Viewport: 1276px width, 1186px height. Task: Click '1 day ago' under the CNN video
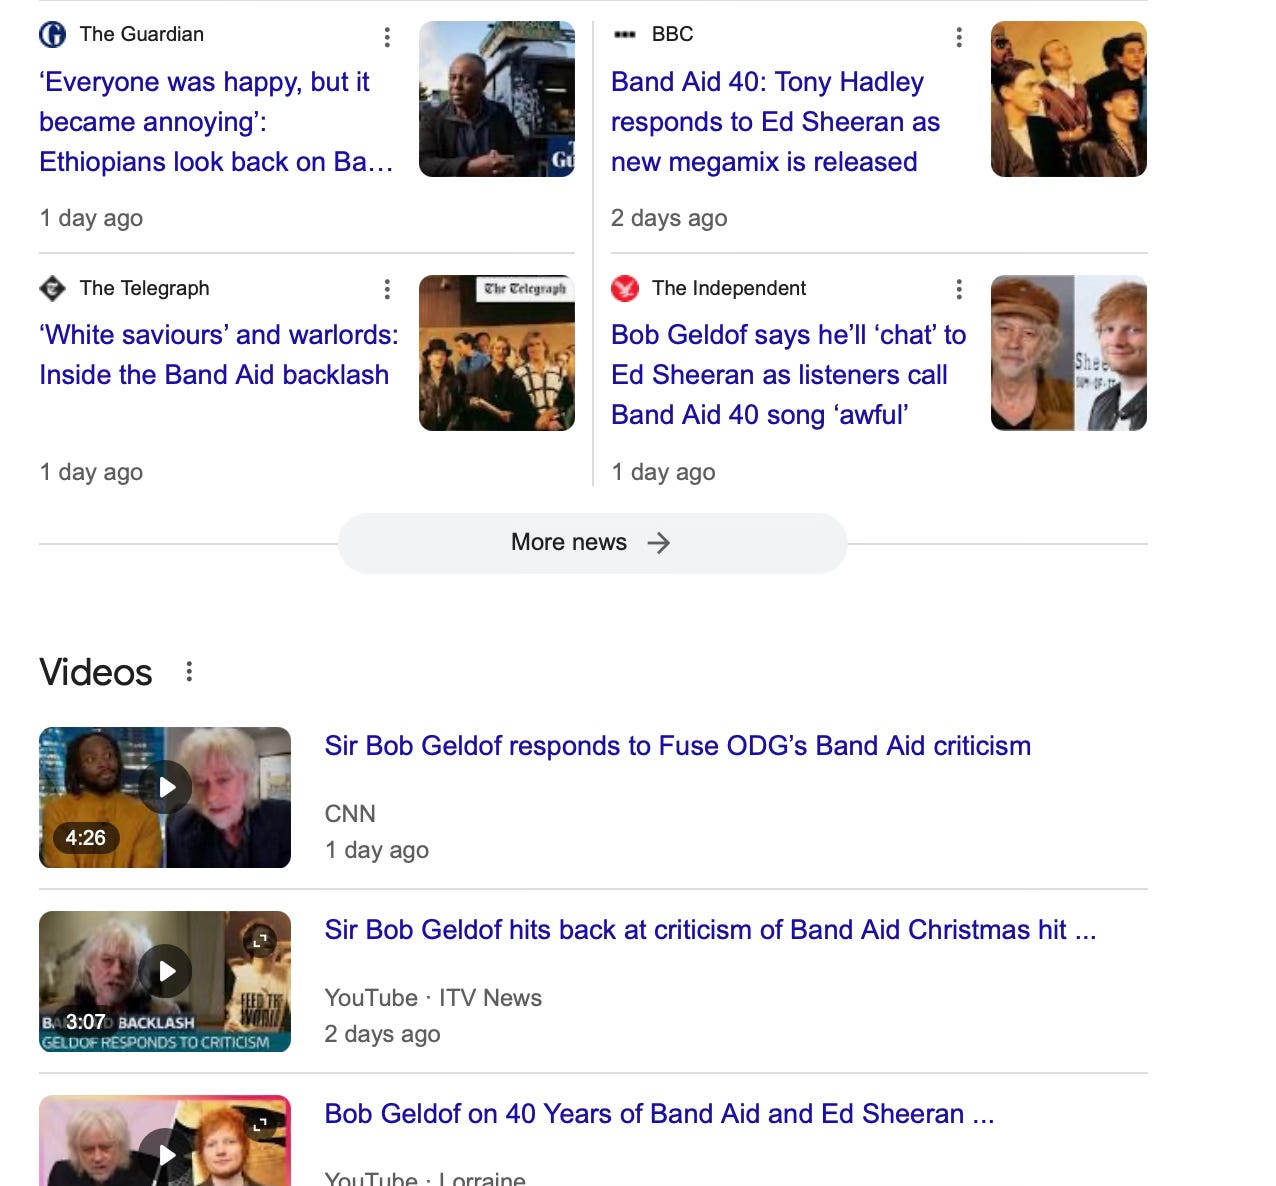(x=376, y=850)
